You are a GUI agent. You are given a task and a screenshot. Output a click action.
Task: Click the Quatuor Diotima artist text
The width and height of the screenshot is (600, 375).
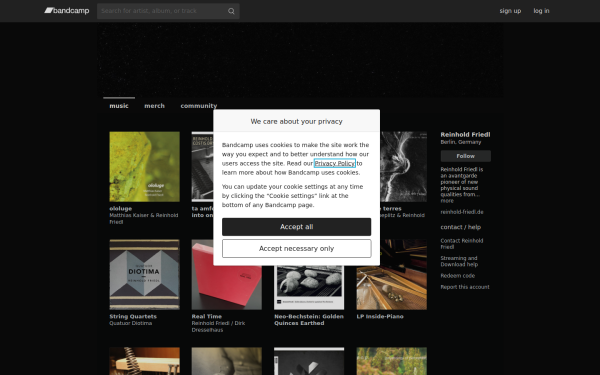tap(130, 323)
